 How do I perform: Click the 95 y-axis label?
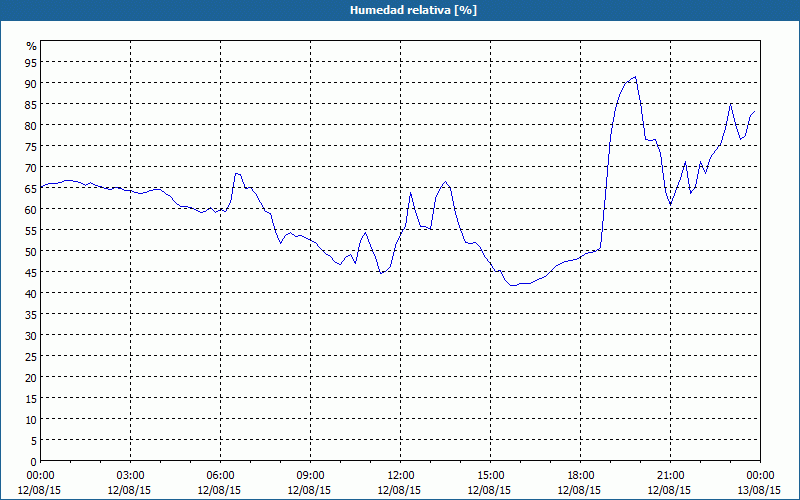click(31, 62)
